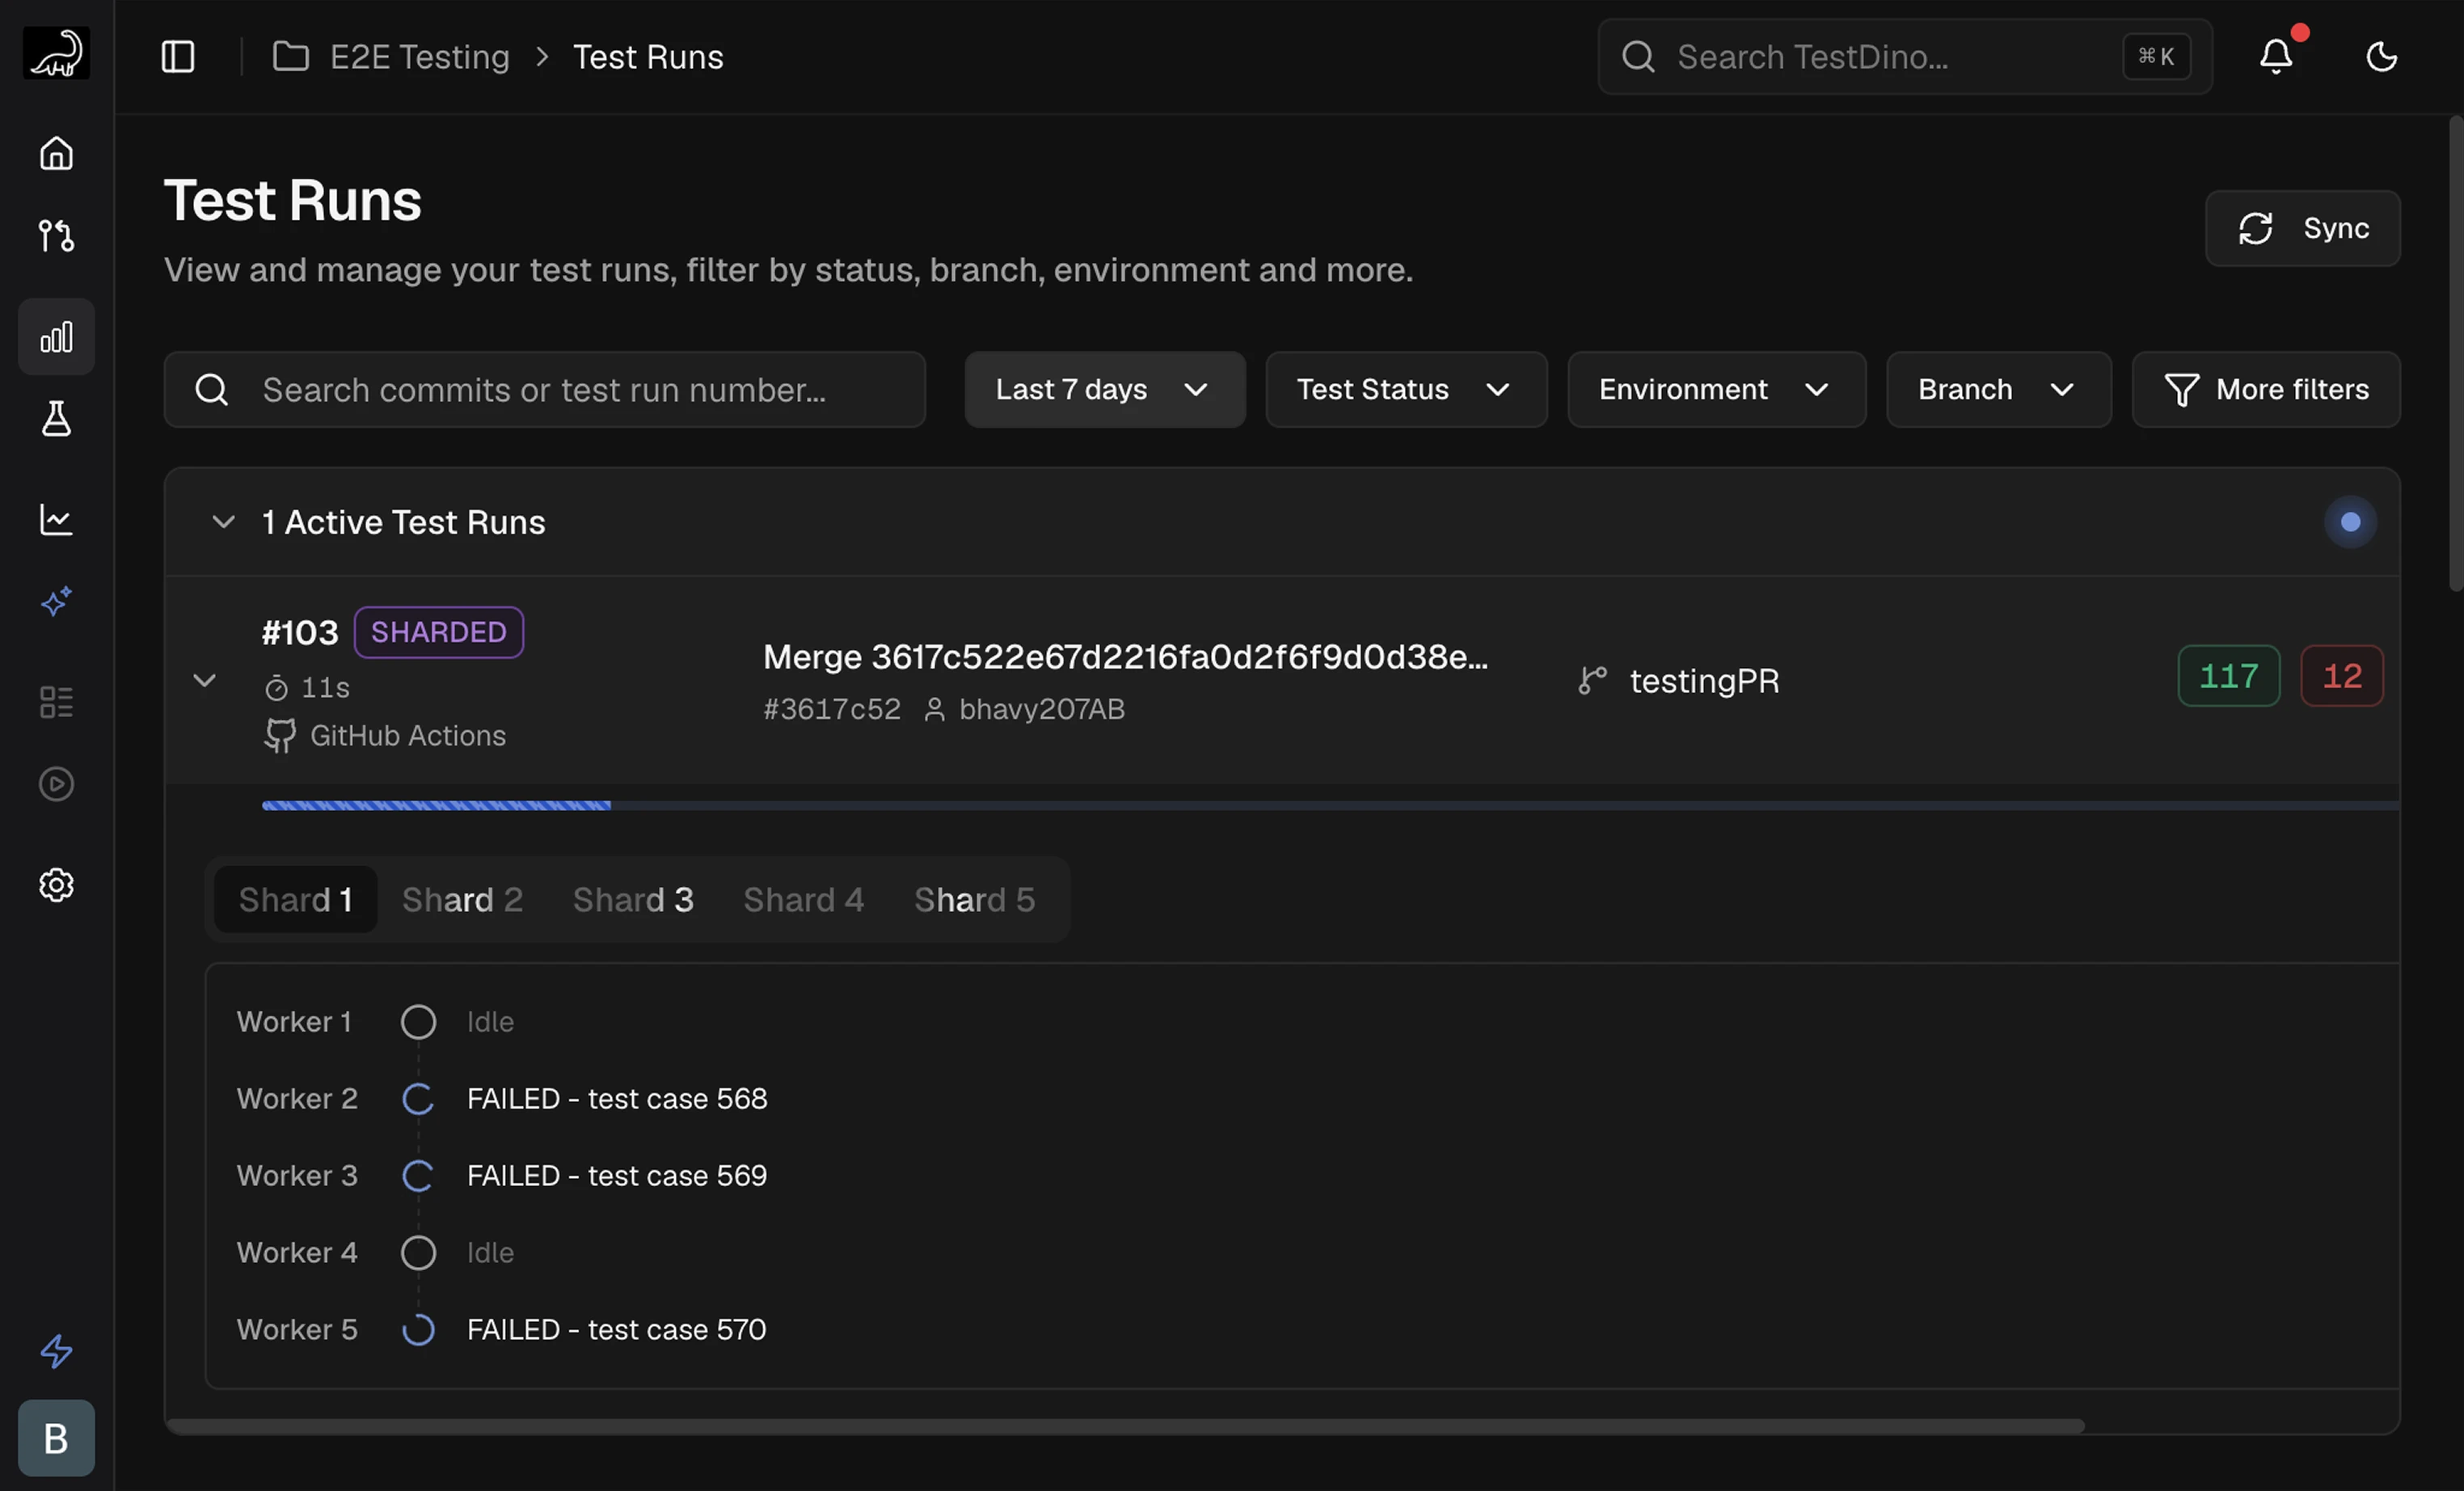Collapse the 1 Active Test Runs section
This screenshot has width=2464, height=1491.
click(224, 522)
